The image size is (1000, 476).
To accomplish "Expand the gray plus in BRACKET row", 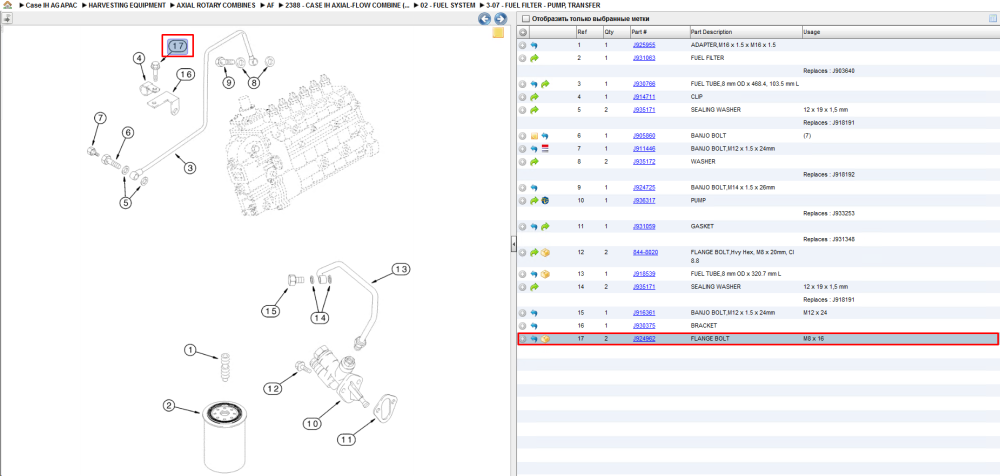I will (523, 325).
